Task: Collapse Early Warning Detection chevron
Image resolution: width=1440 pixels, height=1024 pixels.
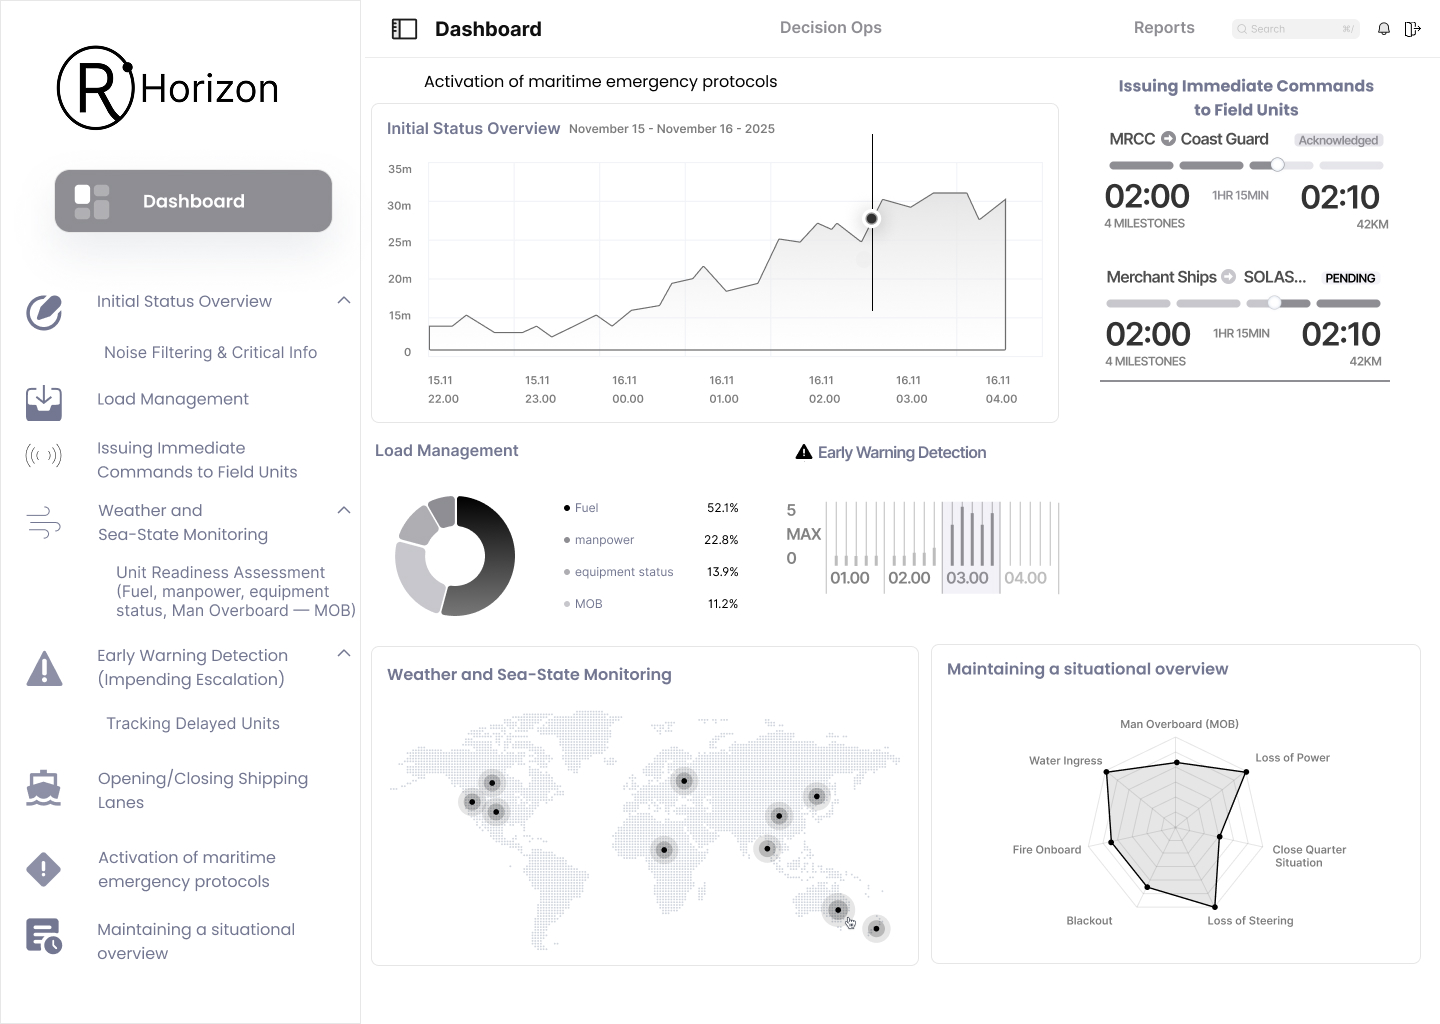Action: click(x=344, y=654)
